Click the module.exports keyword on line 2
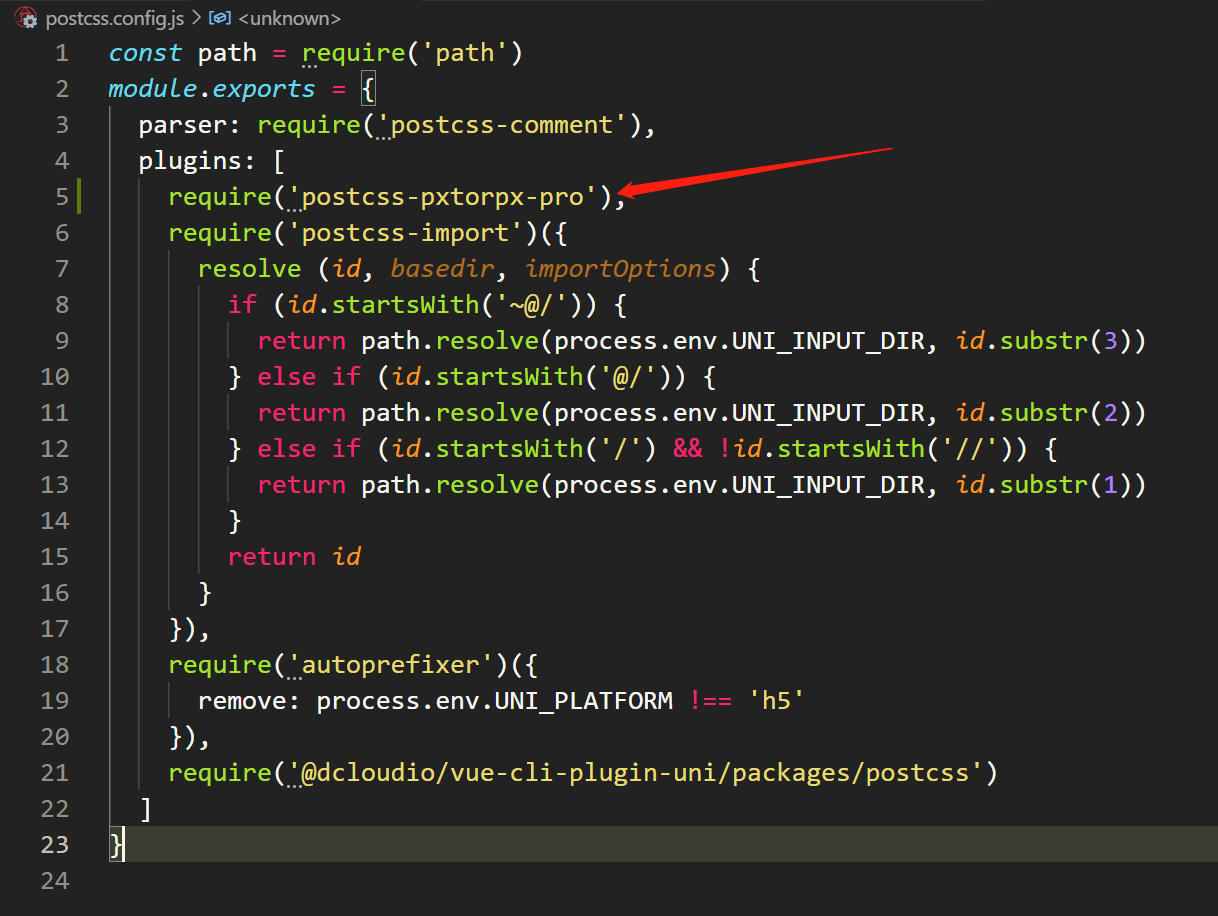Viewport: 1218px width, 916px height. click(211, 88)
